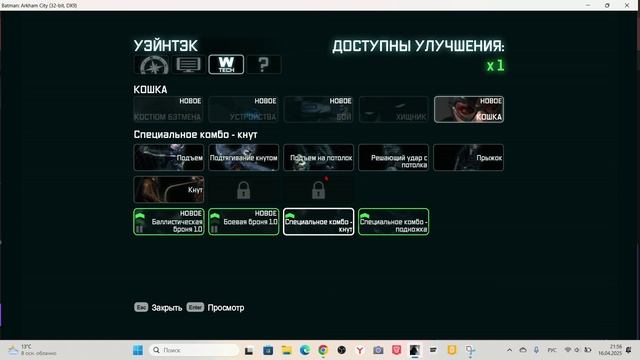Screen dimensions: 640x360
Task: Choose the Подъем на потолок upgrade
Action: [x=318, y=158]
